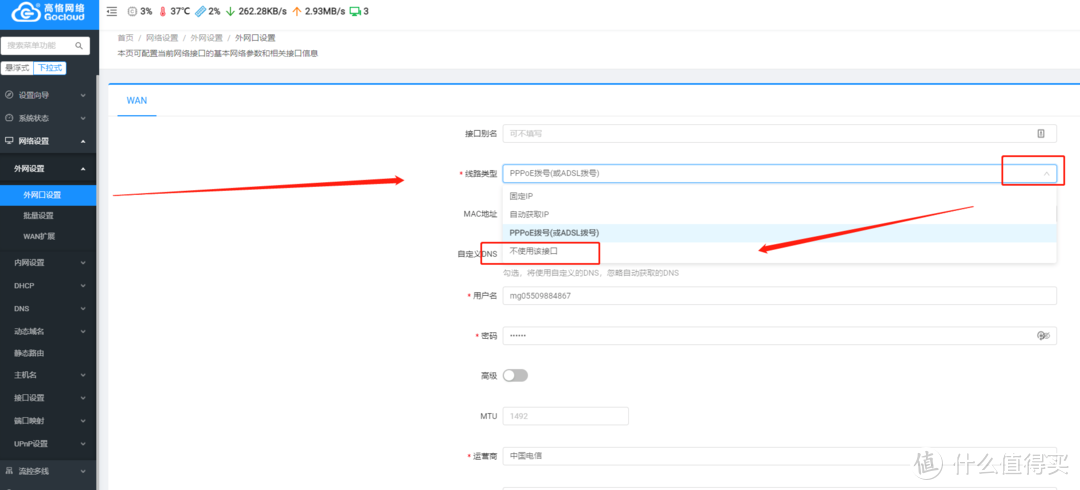The image size is (1080, 490).
Task: Choose 固定IP option
Action: click(x=779, y=196)
